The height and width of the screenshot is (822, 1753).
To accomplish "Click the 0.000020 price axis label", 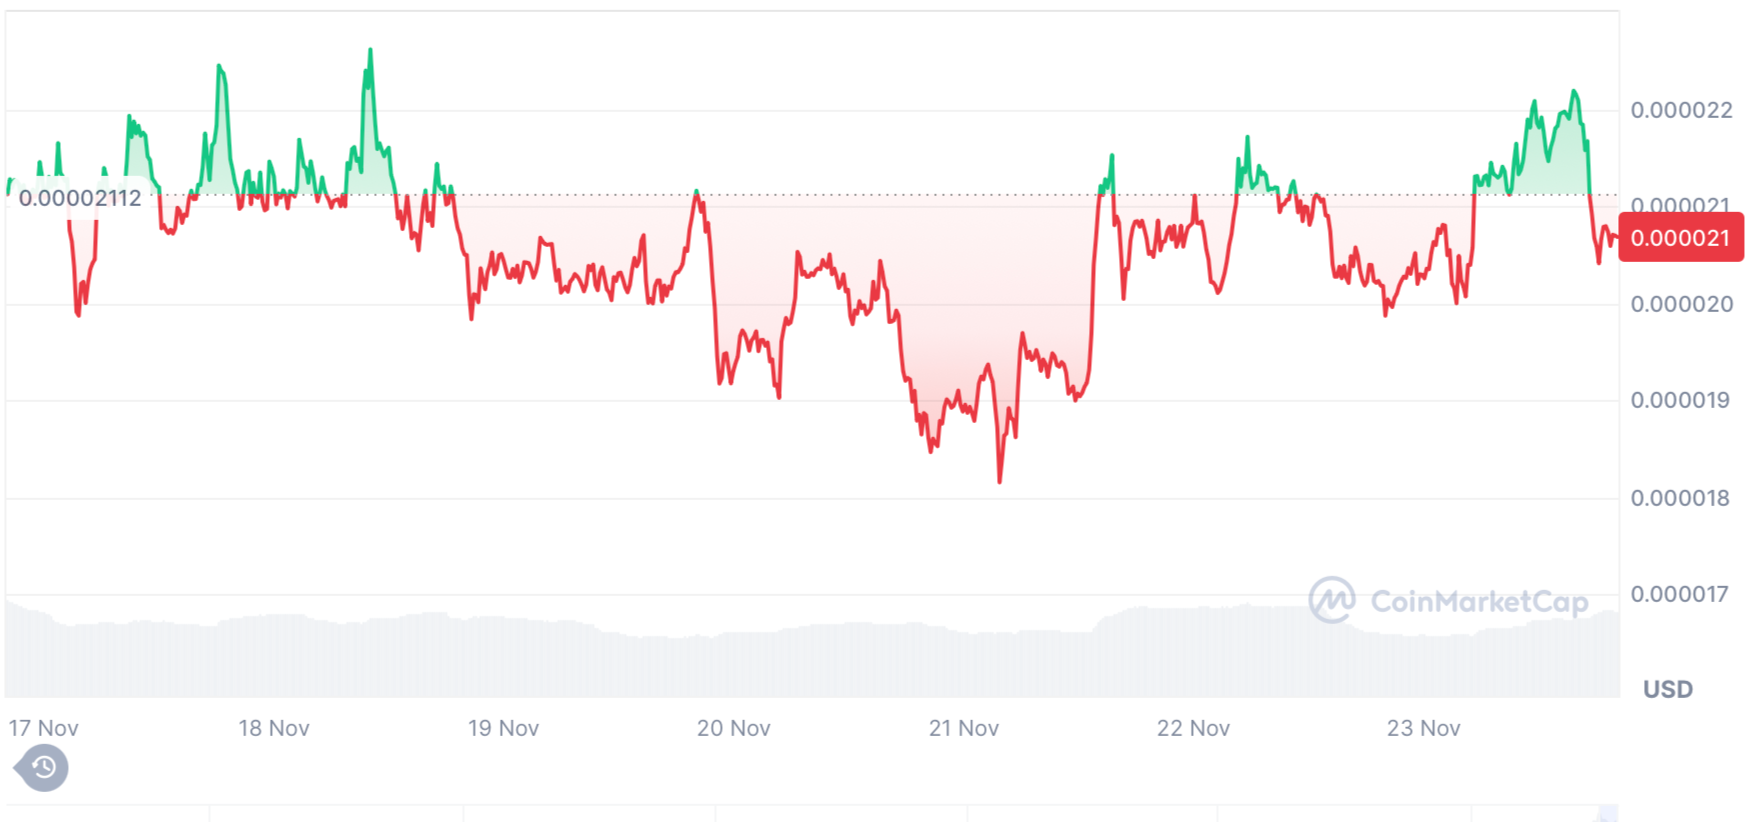I will (1681, 304).
